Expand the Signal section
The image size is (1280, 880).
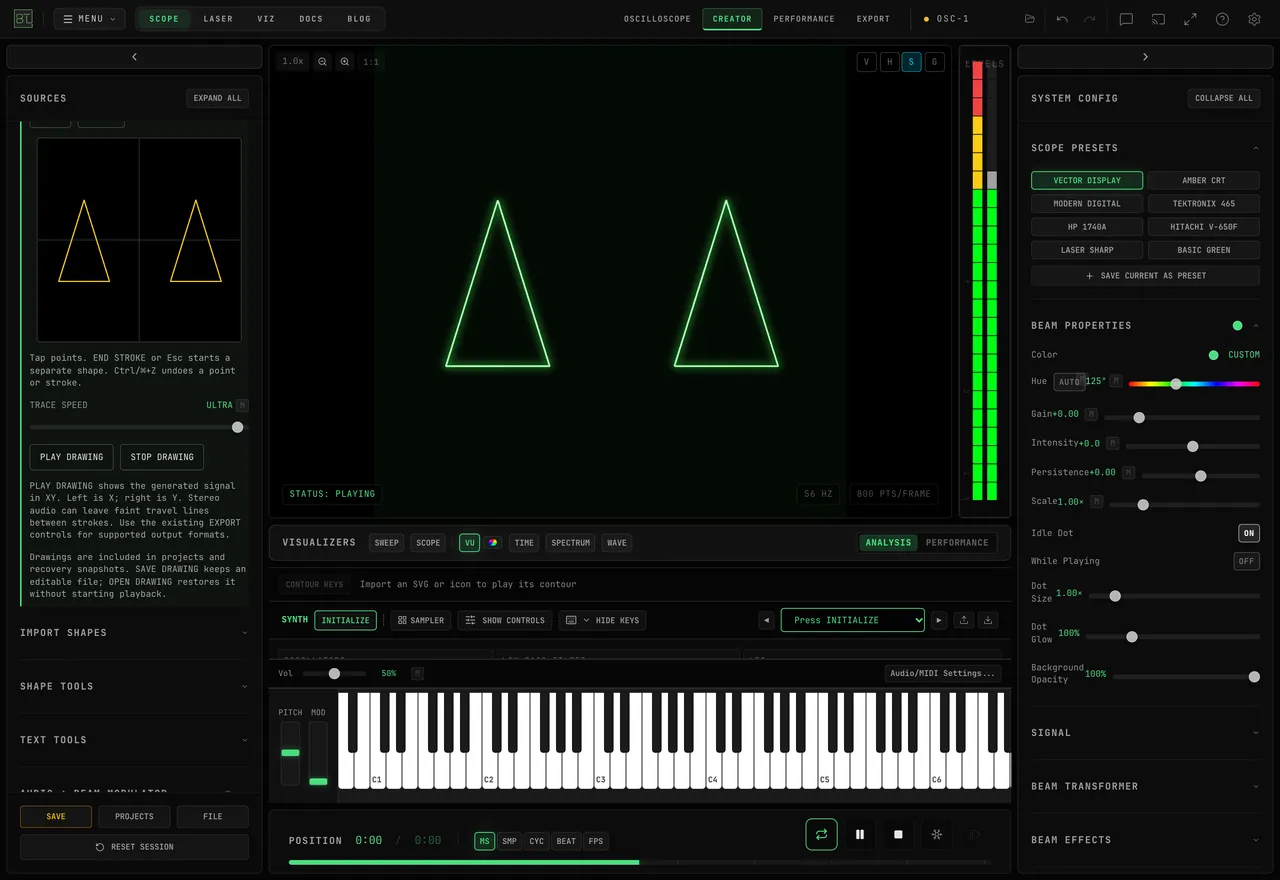(1145, 733)
